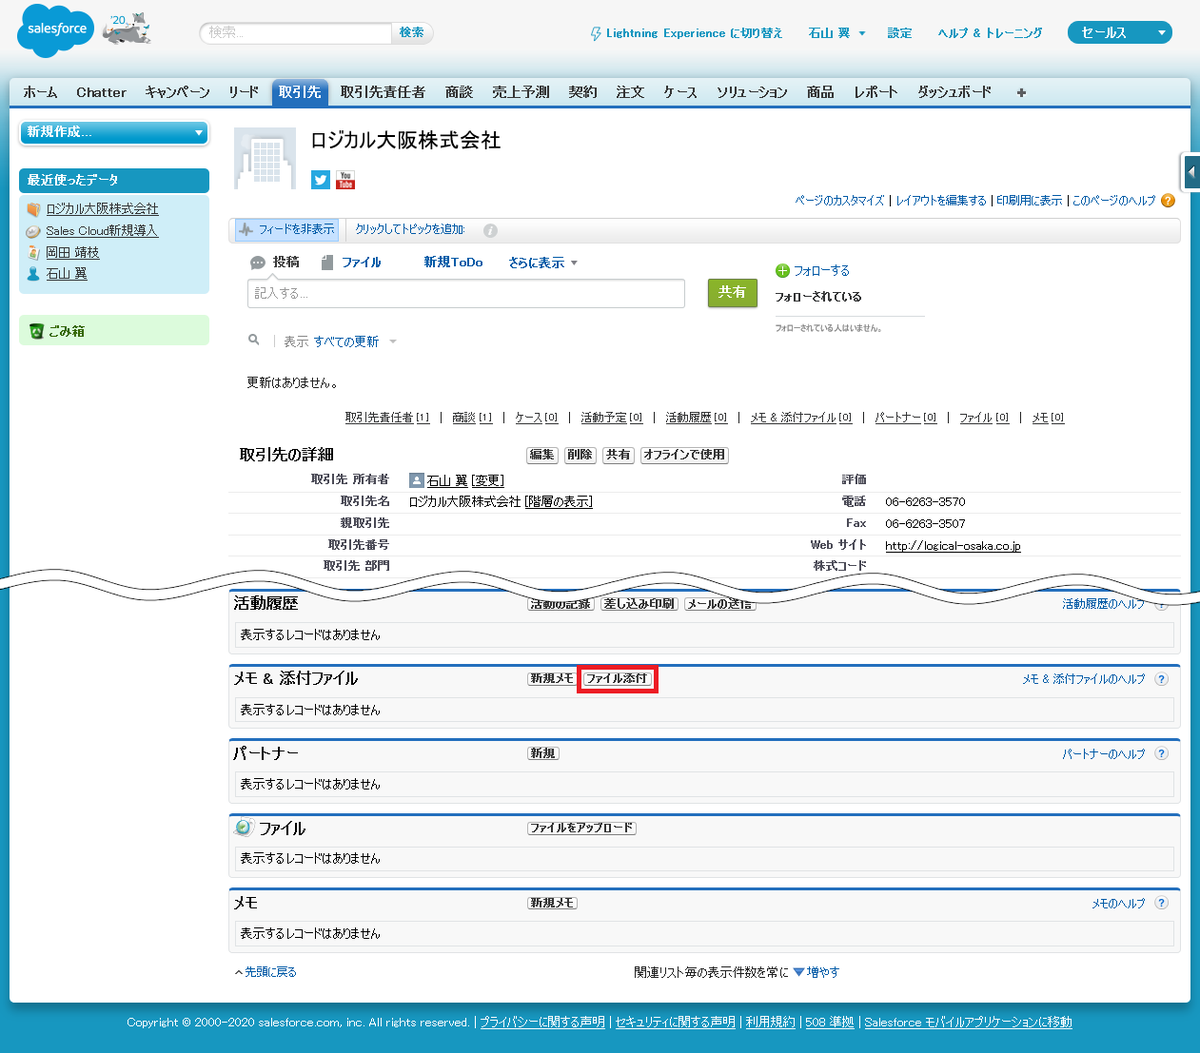Open the ダッシュボード tab
This screenshot has height=1053, width=1200.
pyautogui.click(x=955, y=92)
